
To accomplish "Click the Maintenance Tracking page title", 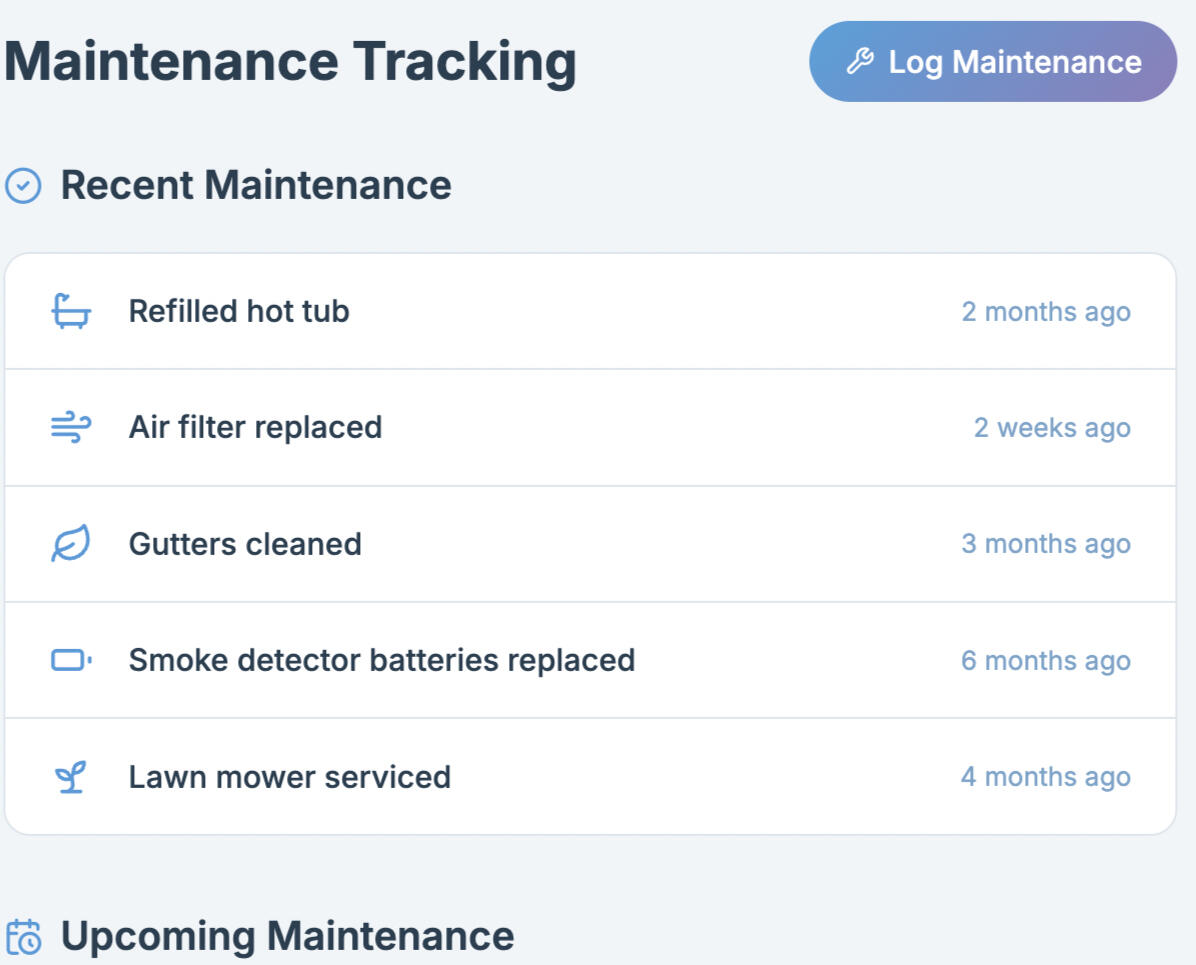I will point(290,62).
